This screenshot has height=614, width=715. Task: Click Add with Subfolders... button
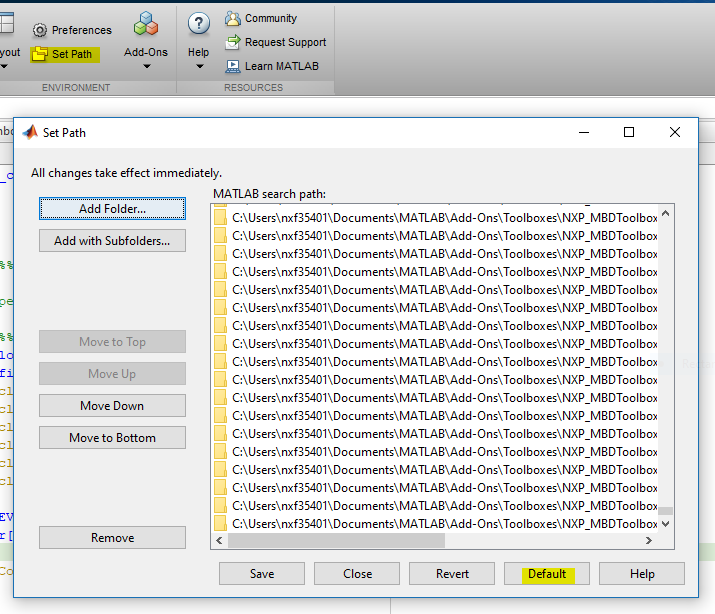pyautogui.click(x=112, y=241)
